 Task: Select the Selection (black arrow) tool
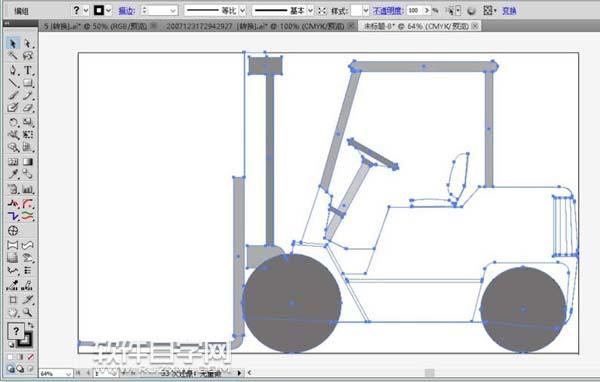pyautogui.click(x=13, y=43)
